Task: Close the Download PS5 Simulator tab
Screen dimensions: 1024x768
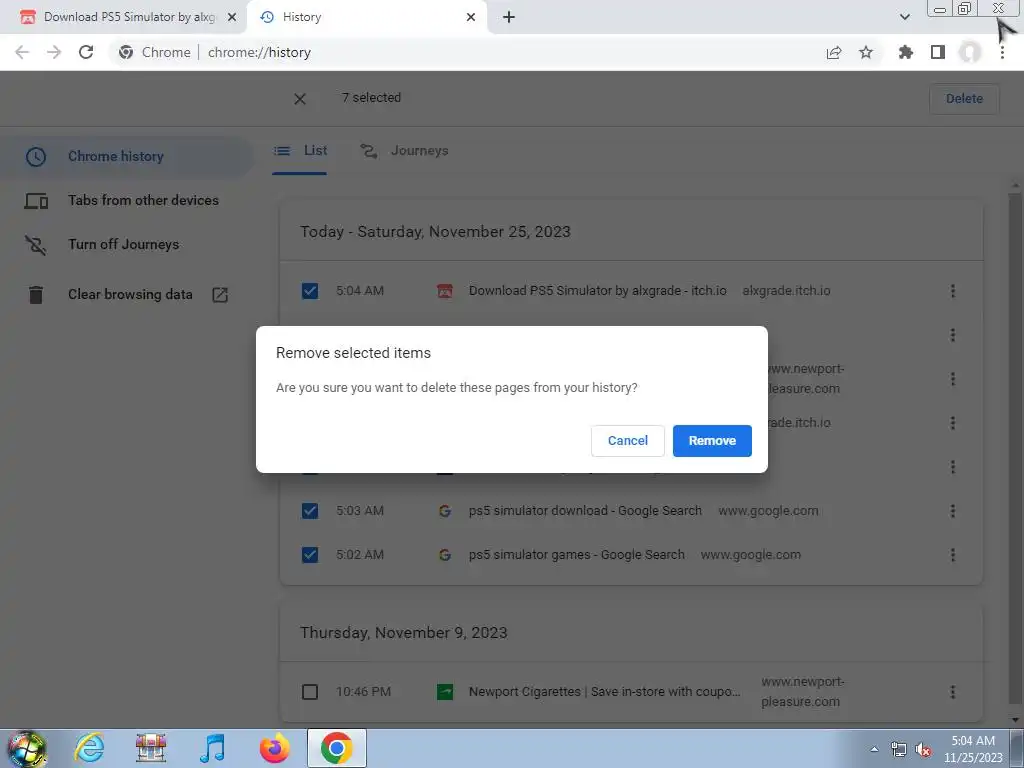Action: click(232, 17)
